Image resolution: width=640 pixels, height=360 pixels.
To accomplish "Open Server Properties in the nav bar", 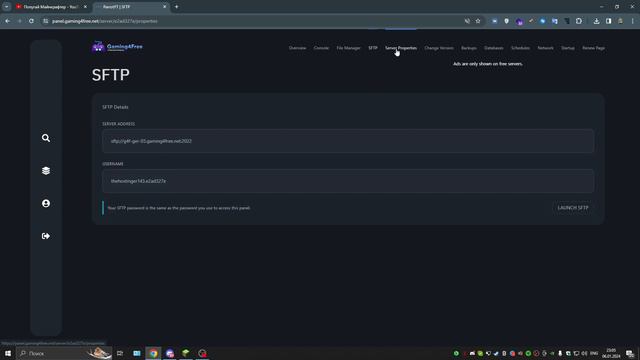I will (401, 48).
